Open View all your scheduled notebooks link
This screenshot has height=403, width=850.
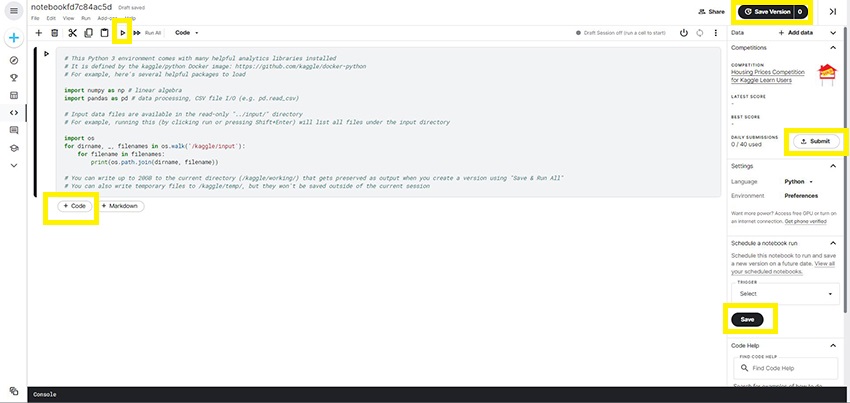tap(783, 267)
